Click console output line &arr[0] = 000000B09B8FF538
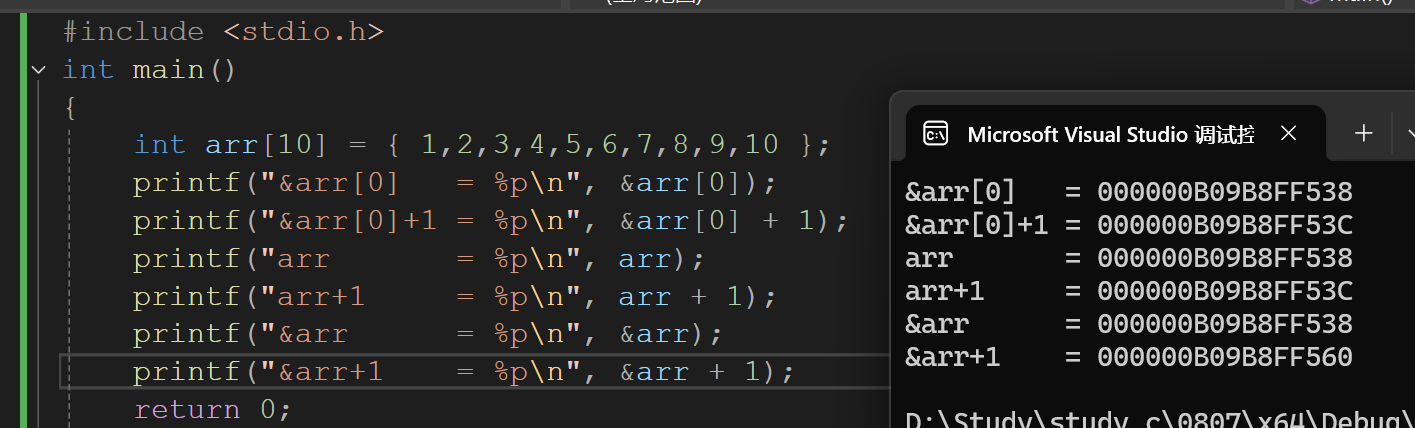The height and width of the screenshot is (428, 1415). [1129, 192]
